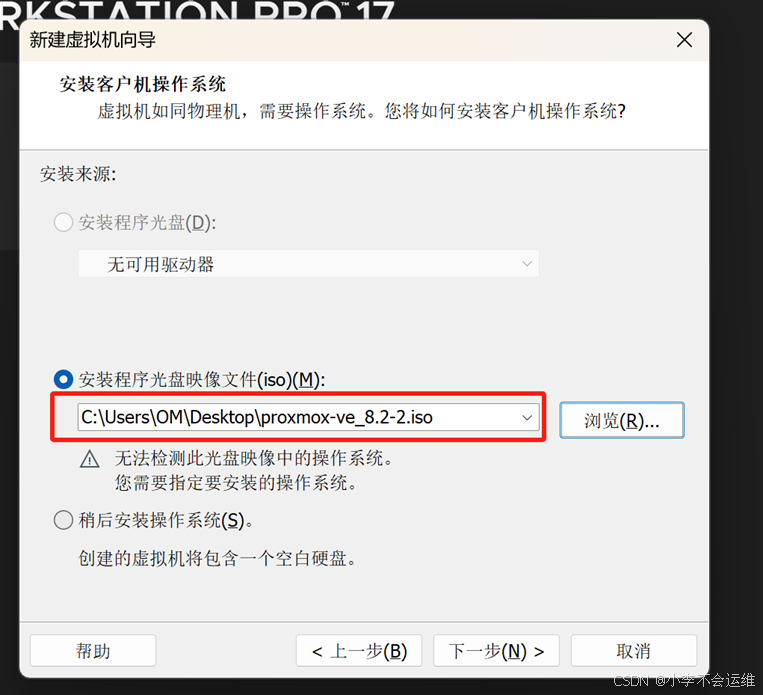Cancel the wizard with 取消
This screenshot has height=695, width=763.
coord(634,651)
